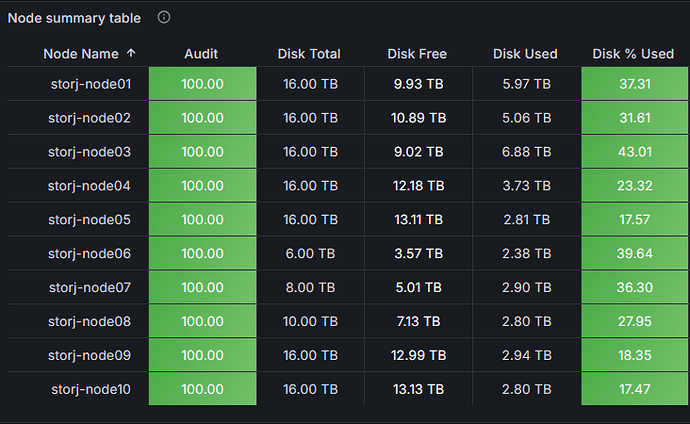Click the 2.81 TB Disk Used cell
Screen dimensions: 690x424
(x=527, y=219)
